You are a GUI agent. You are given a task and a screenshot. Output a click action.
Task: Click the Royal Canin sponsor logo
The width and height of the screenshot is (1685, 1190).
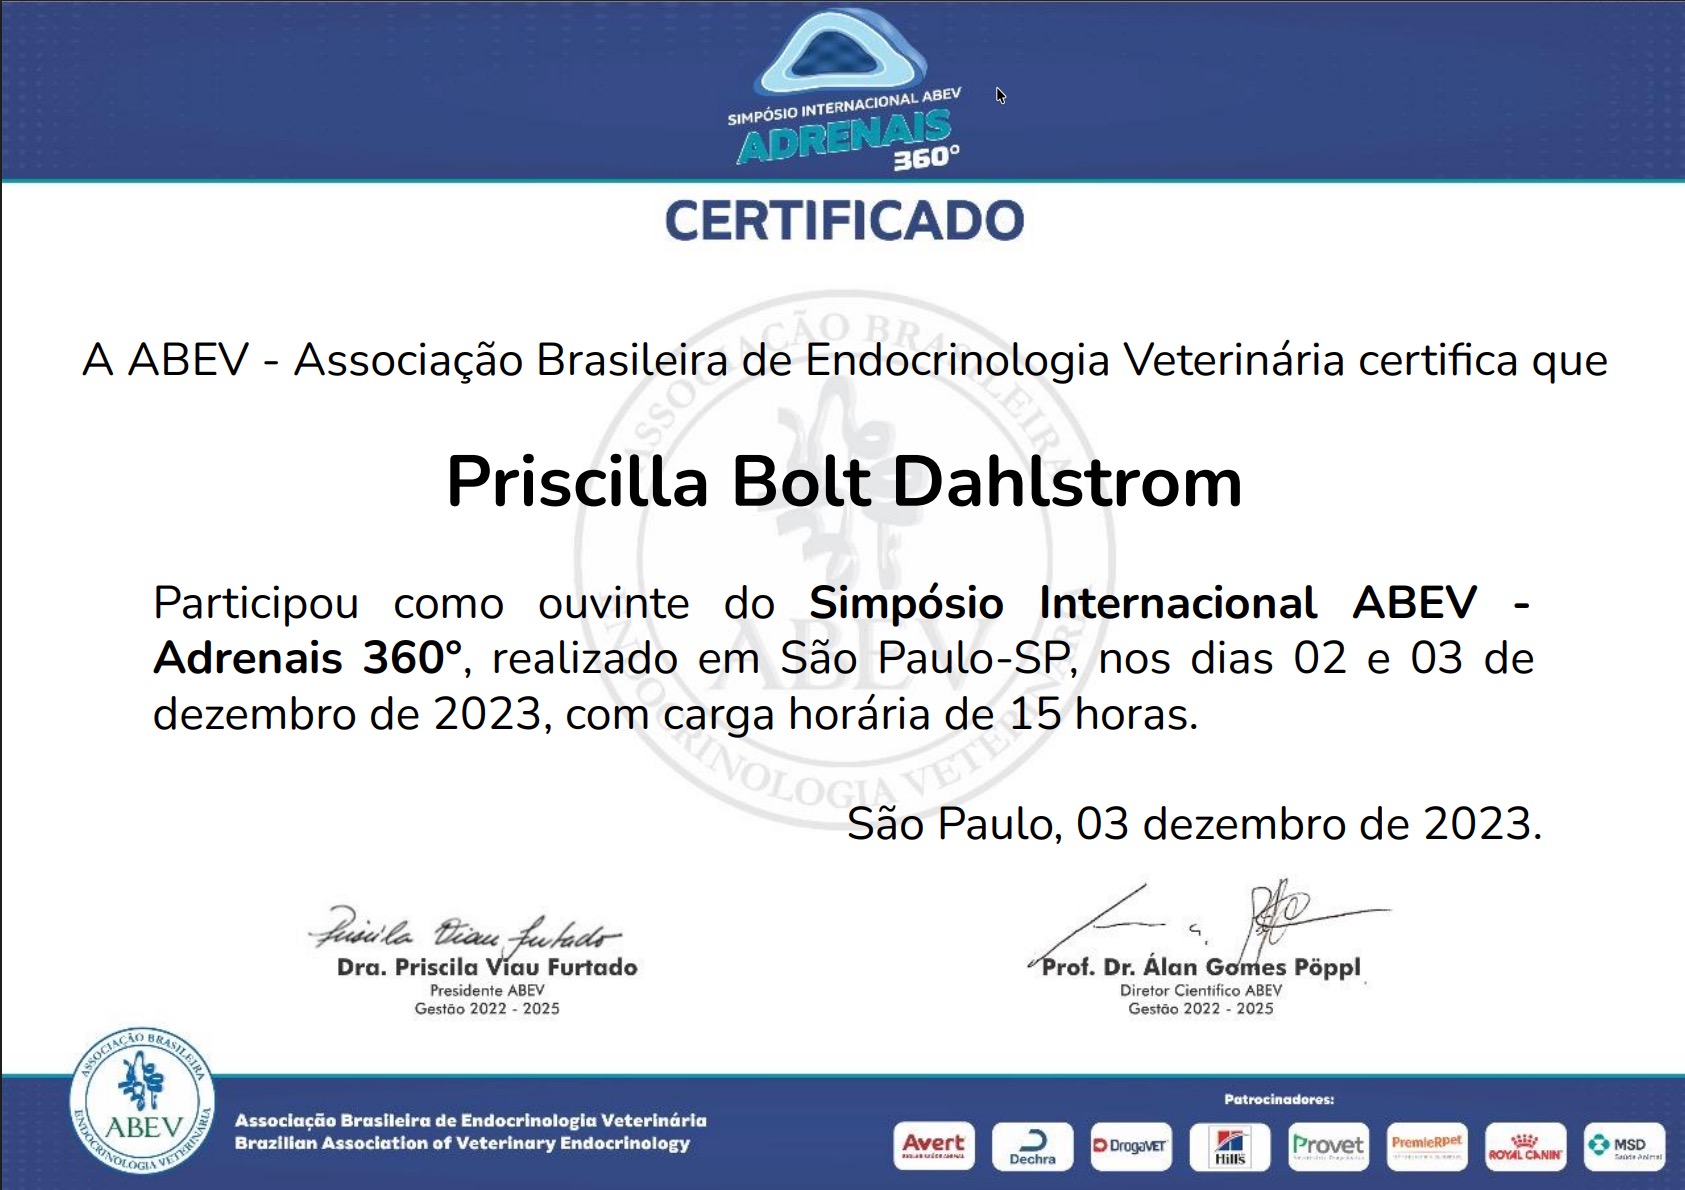coord(1524,1146)
